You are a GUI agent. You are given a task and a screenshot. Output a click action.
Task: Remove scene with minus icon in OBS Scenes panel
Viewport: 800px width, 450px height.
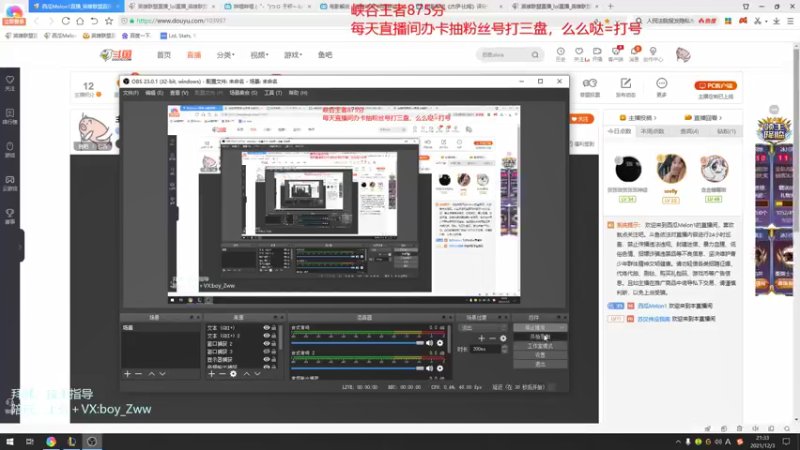[x=138, y=374]
